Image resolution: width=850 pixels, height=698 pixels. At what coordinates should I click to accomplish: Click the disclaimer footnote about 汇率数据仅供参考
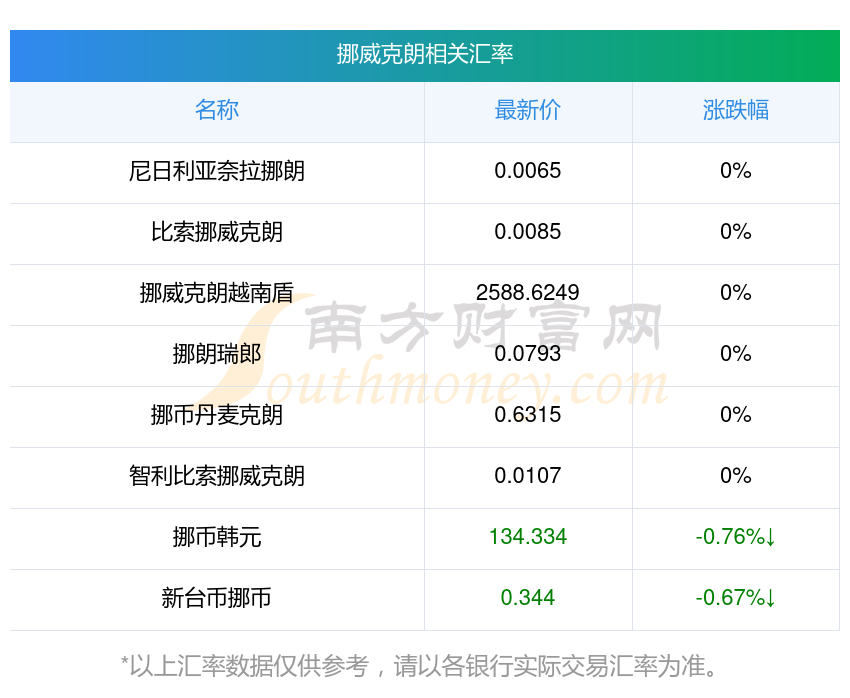pos(418,666)
